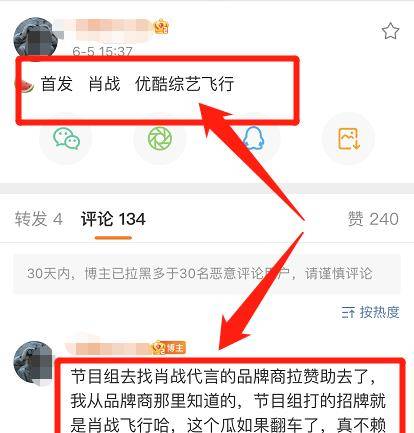Tap the 博主 badge on the comment
Image resolution: width=414 pixels, height=433 pixels.
168,348
